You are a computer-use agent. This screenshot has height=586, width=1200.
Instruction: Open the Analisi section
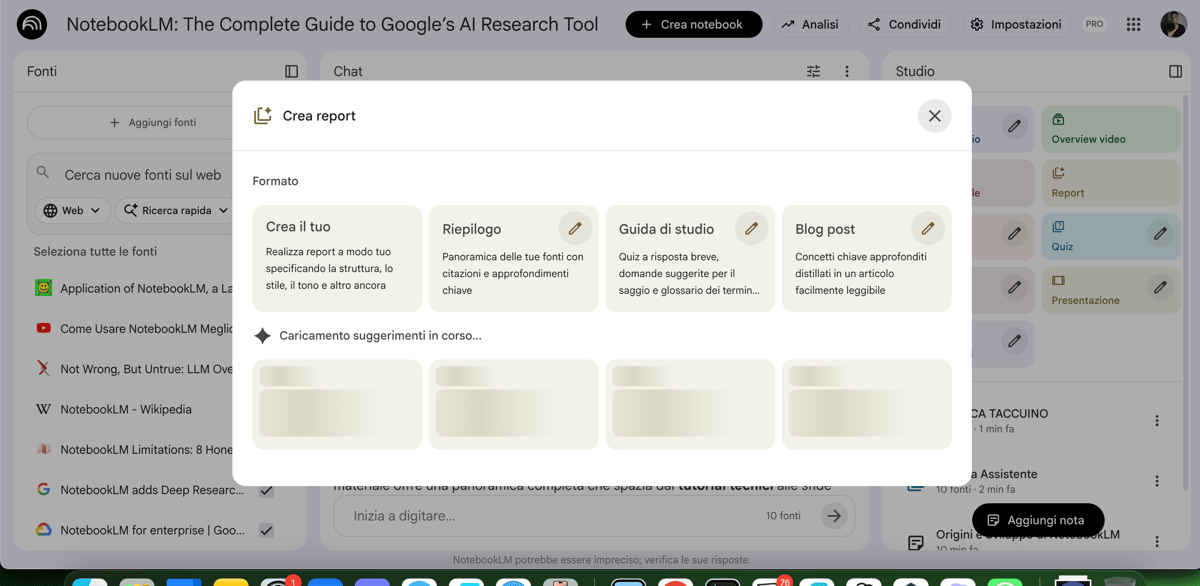tap(810, 24)
